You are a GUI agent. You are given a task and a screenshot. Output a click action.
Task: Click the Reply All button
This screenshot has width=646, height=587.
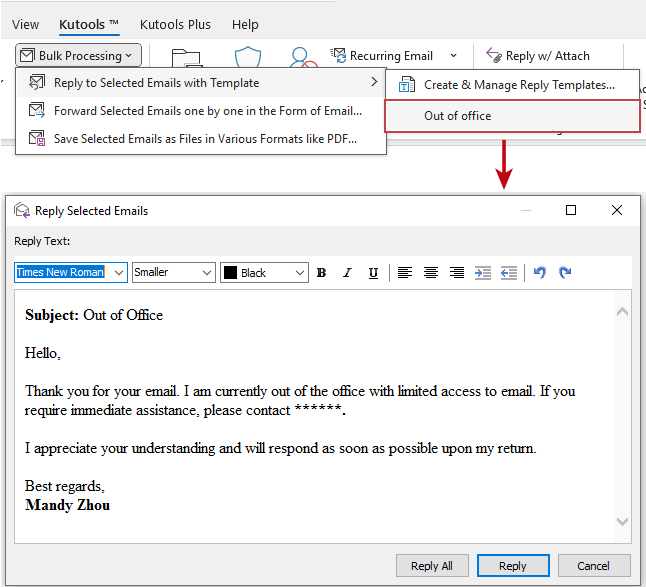coord(432,566)
